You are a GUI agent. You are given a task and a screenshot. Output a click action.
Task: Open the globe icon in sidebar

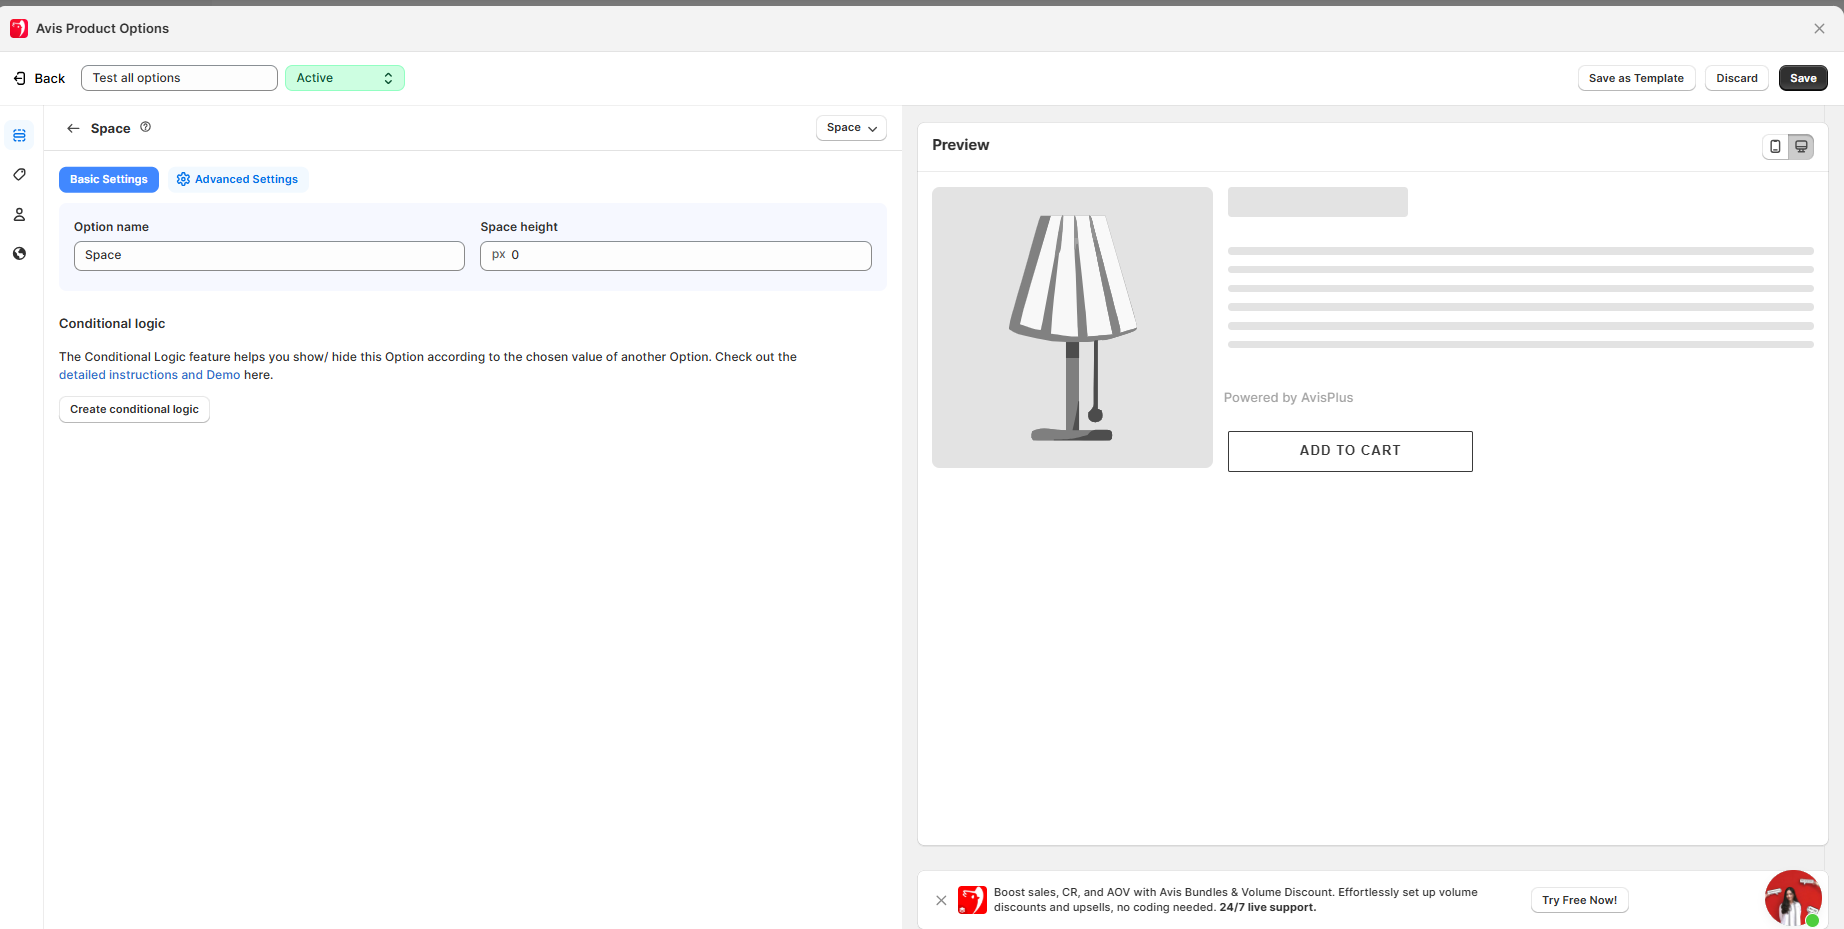coord(19,254)
